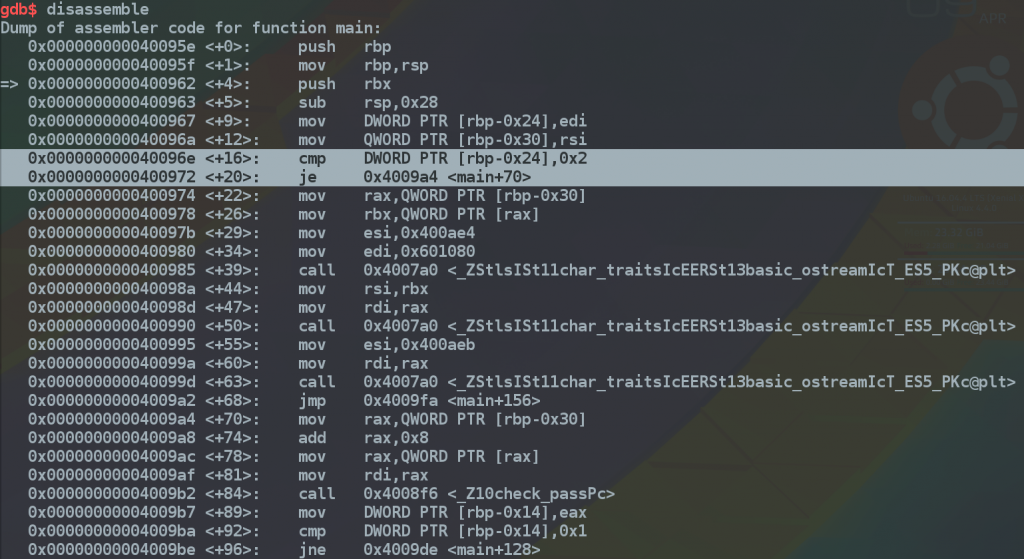Click the mov DWORD PTR [rbp-0x14],eax line
This screenshot has width=1024, height=559.
pyautogui.click(x=307, y=513)
